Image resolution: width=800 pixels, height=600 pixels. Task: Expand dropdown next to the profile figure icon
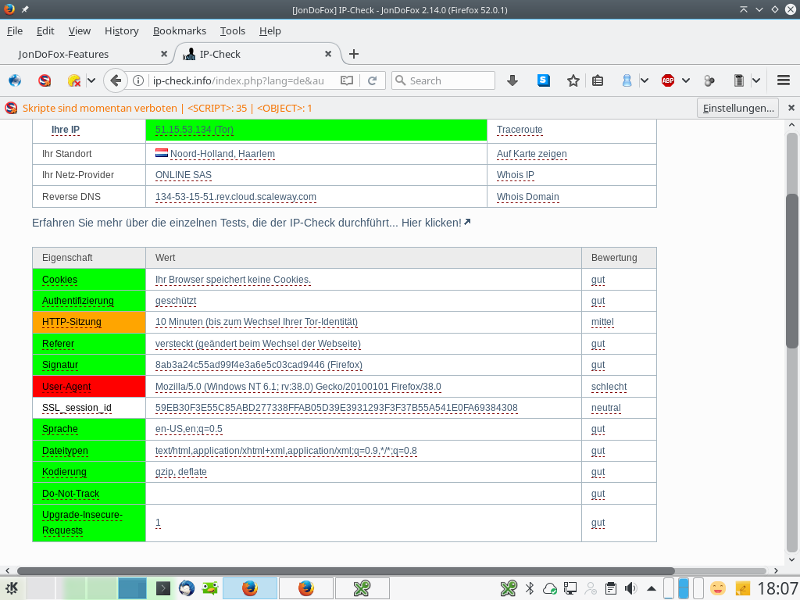pyautogui.click(x=644, y=81)
